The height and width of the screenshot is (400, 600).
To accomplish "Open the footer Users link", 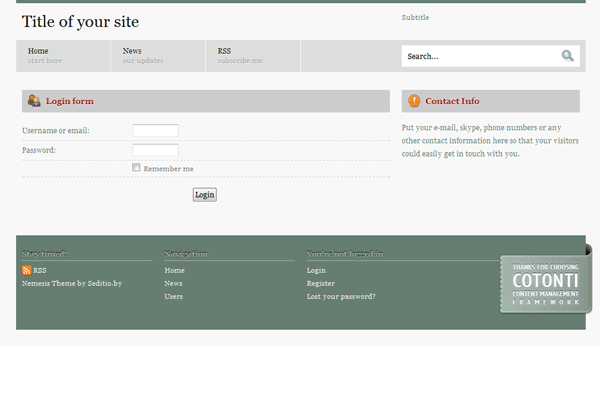I will pos(173,297).
